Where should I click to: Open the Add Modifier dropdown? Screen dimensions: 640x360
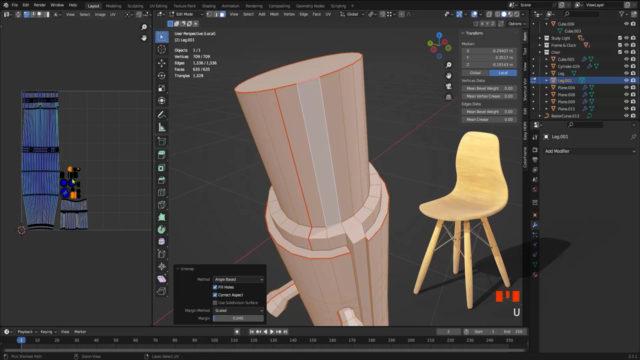coord(589,151)
